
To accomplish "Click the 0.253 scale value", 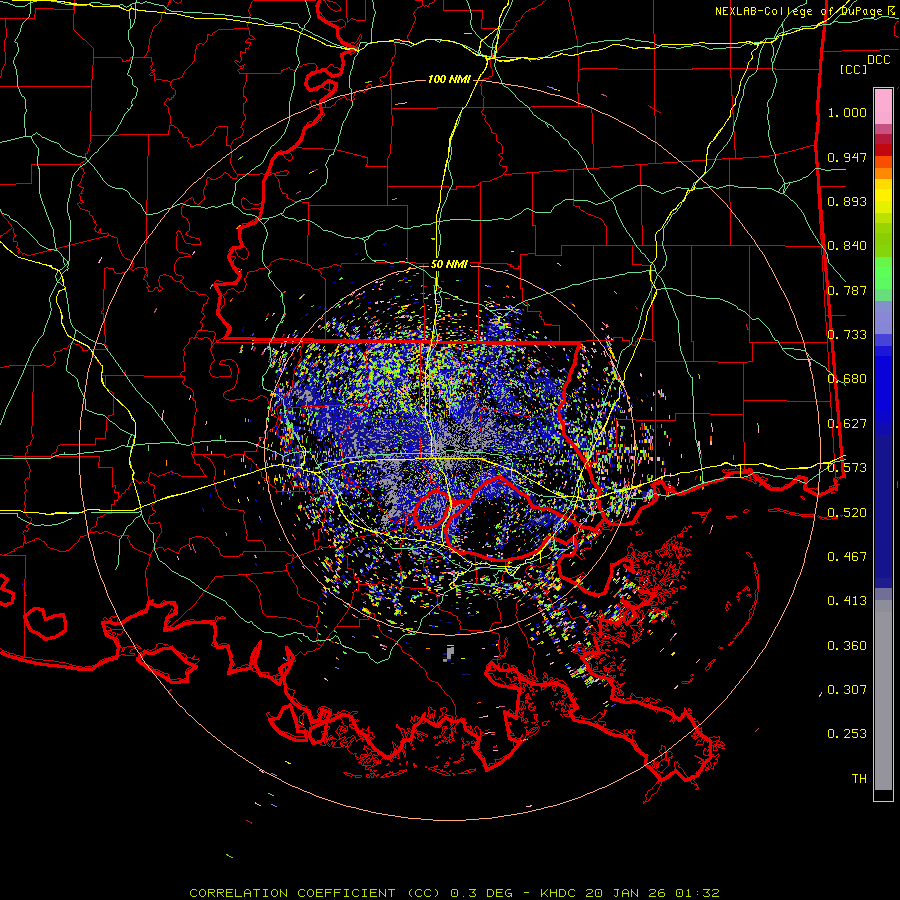I will click(x=847, y=734).
